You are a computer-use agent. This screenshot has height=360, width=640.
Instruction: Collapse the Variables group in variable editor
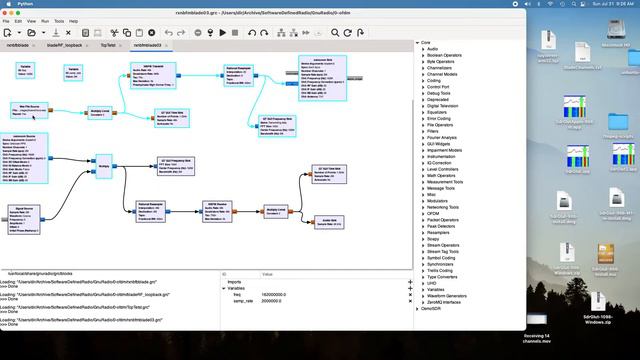click(224, 288)
